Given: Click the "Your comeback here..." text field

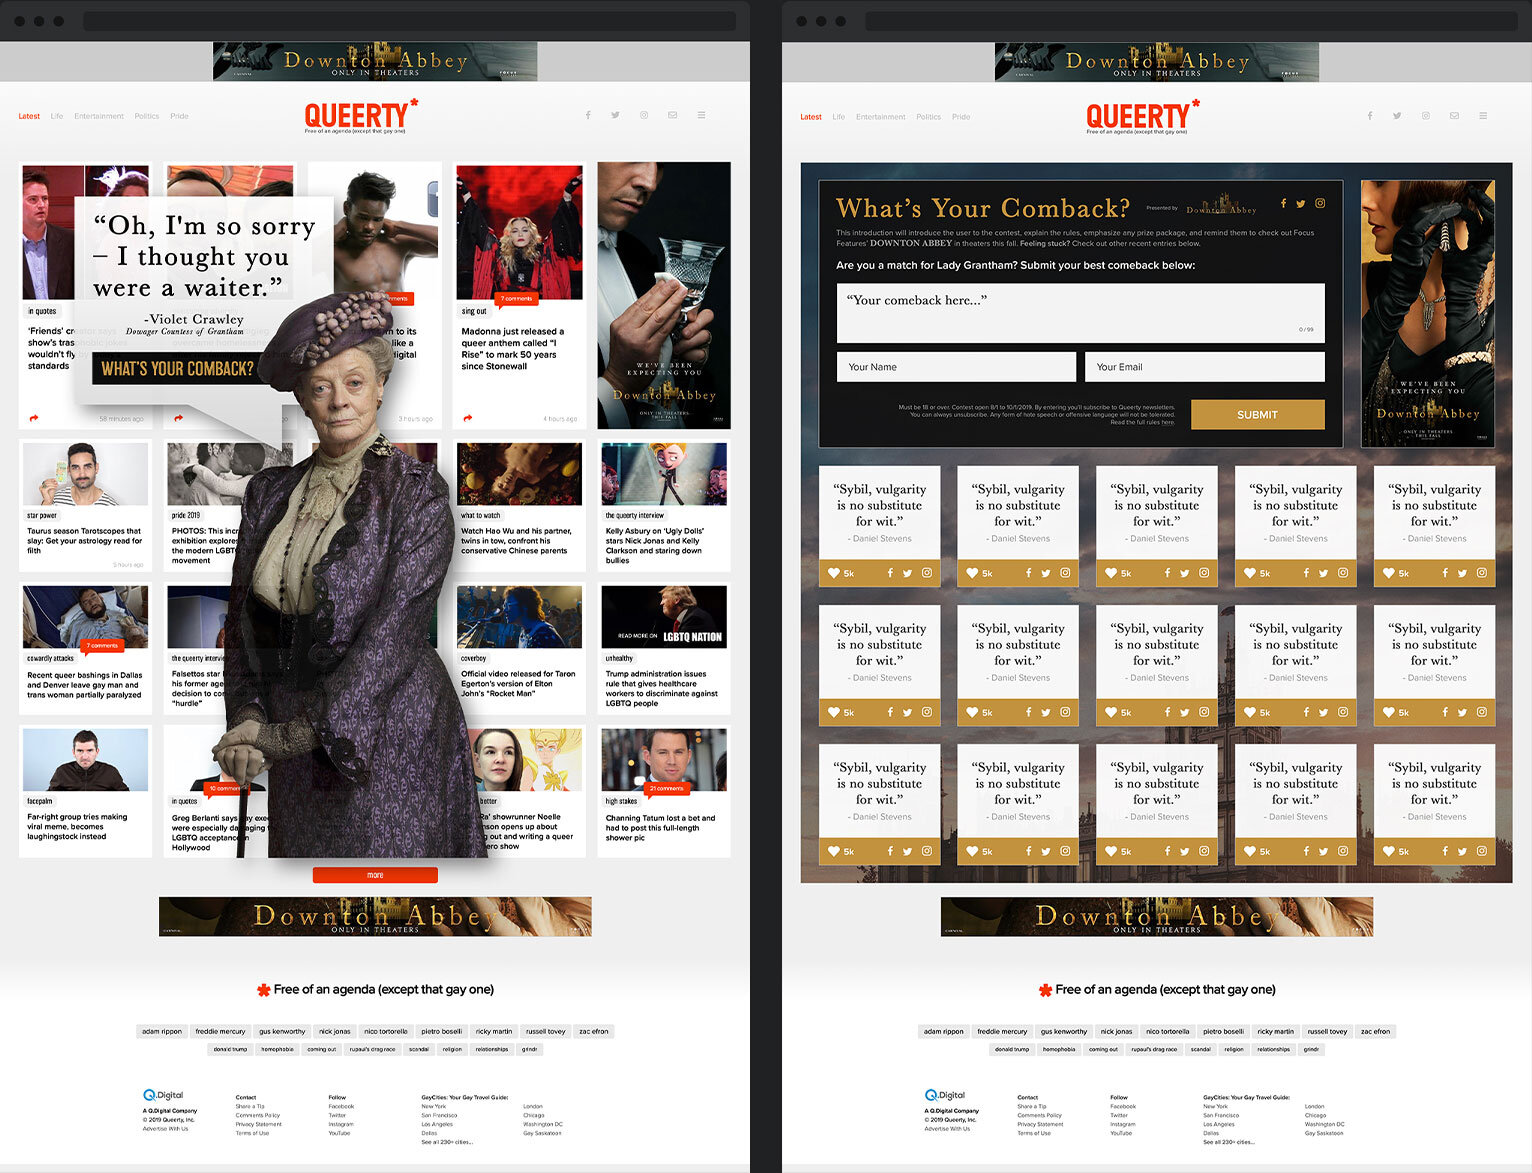Looking at the screenshot, I should point(1080,312).
